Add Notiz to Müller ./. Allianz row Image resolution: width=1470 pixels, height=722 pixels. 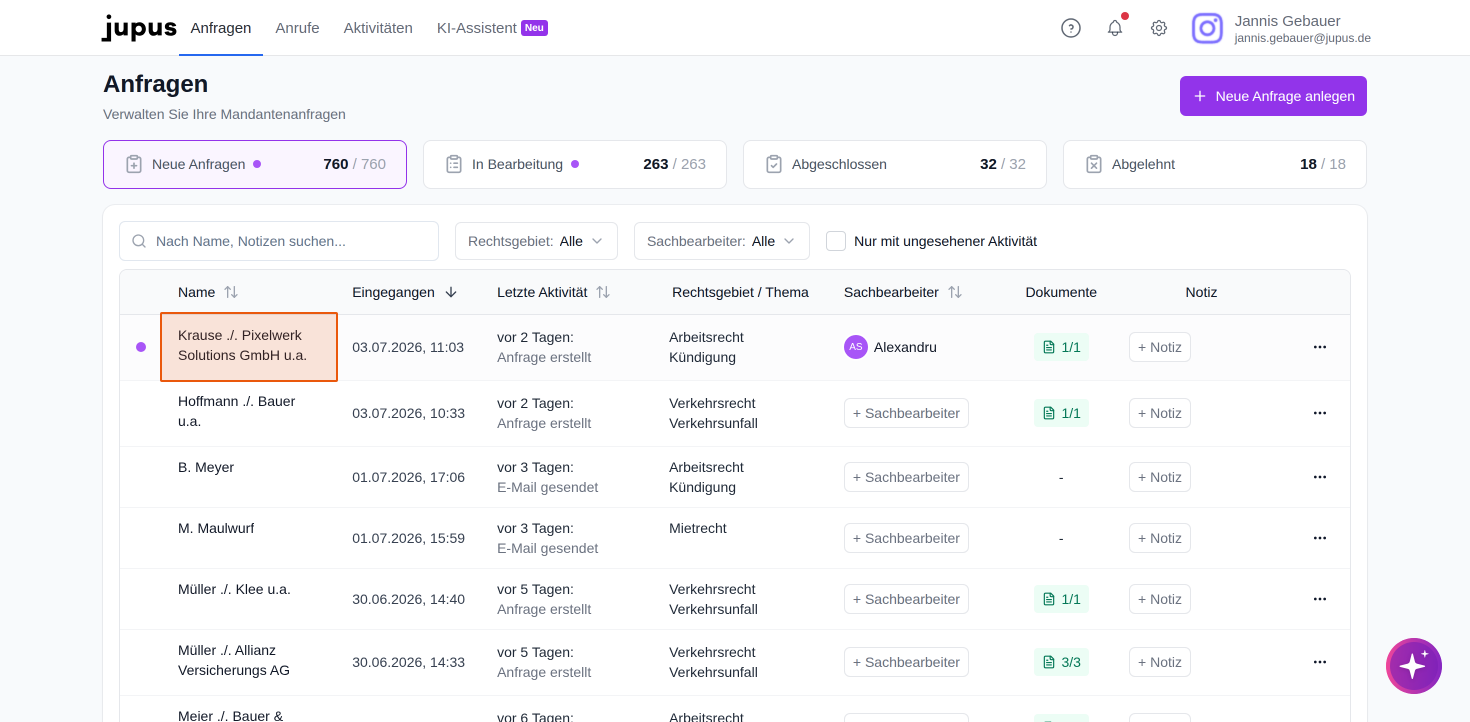(x=1160, y=662)
